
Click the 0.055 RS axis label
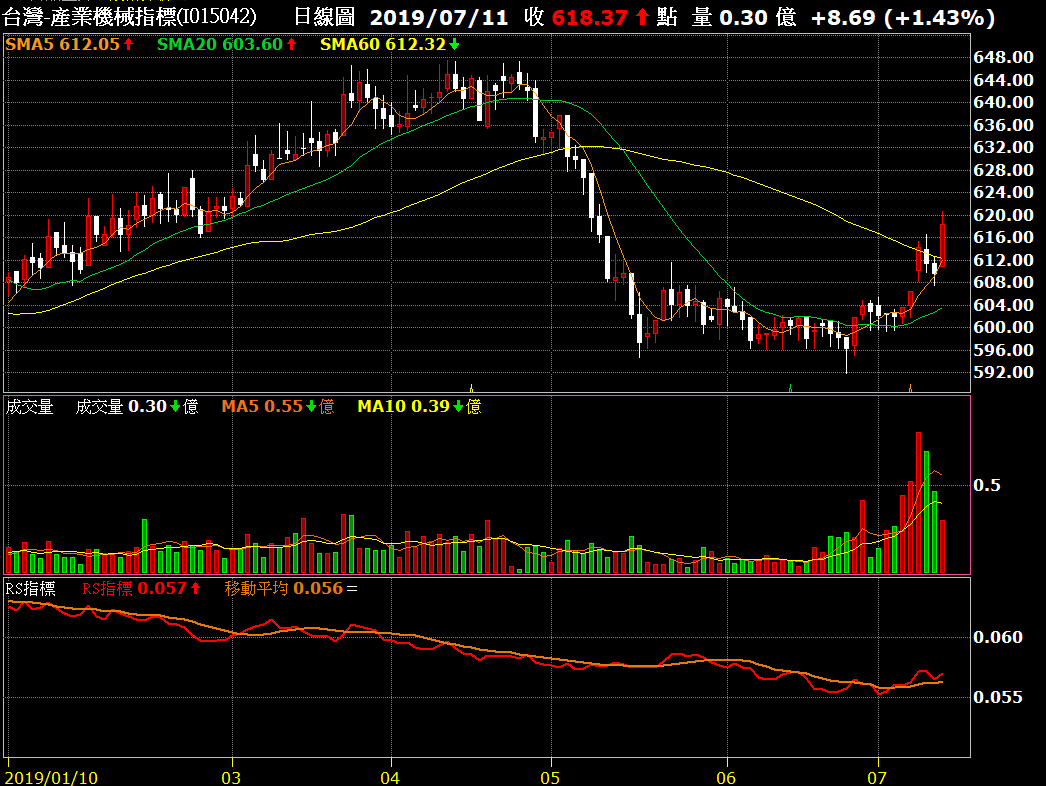(997, 697)
